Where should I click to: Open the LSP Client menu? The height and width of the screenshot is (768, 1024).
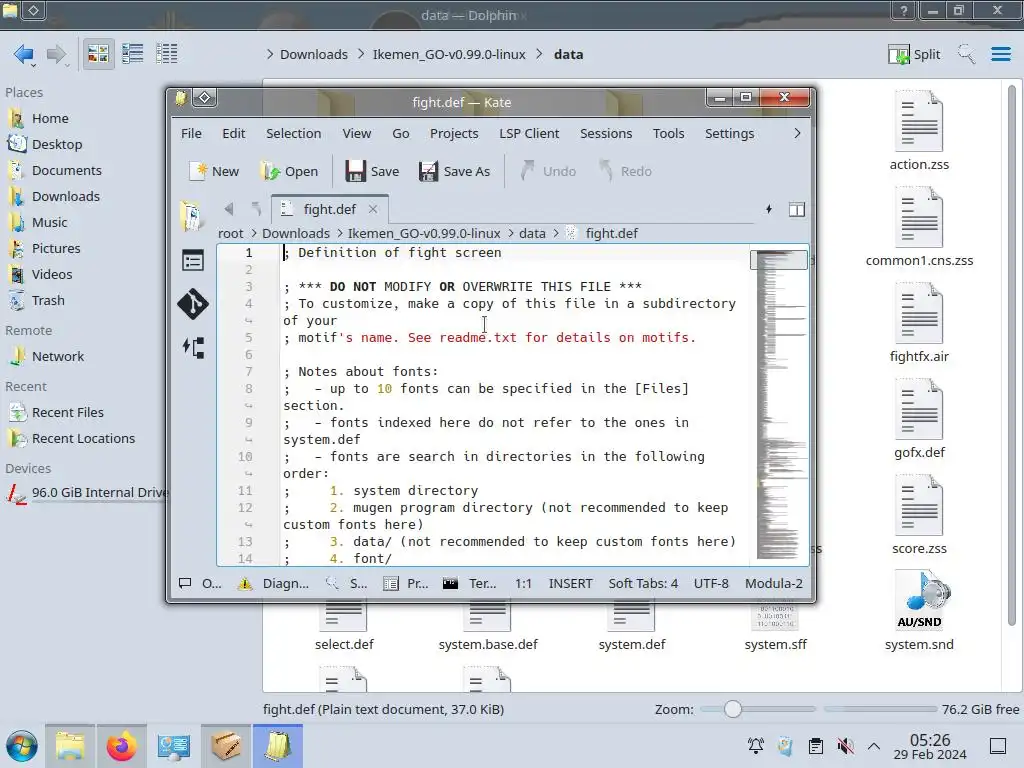coord(529,133)
